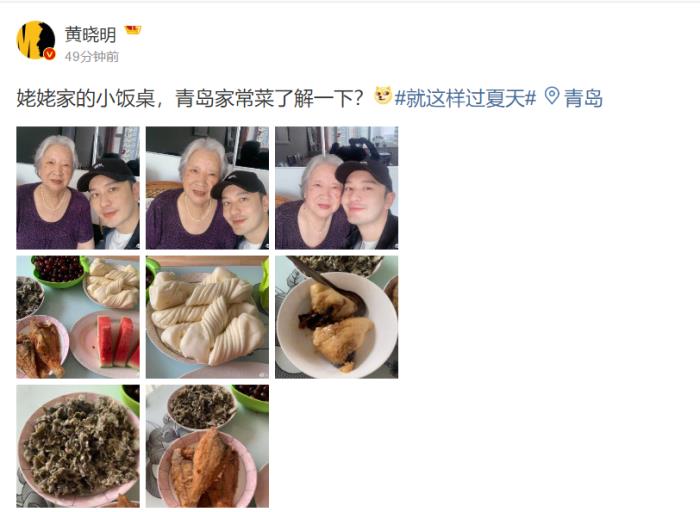Click the orange verified V badge

tap(50, 54)
